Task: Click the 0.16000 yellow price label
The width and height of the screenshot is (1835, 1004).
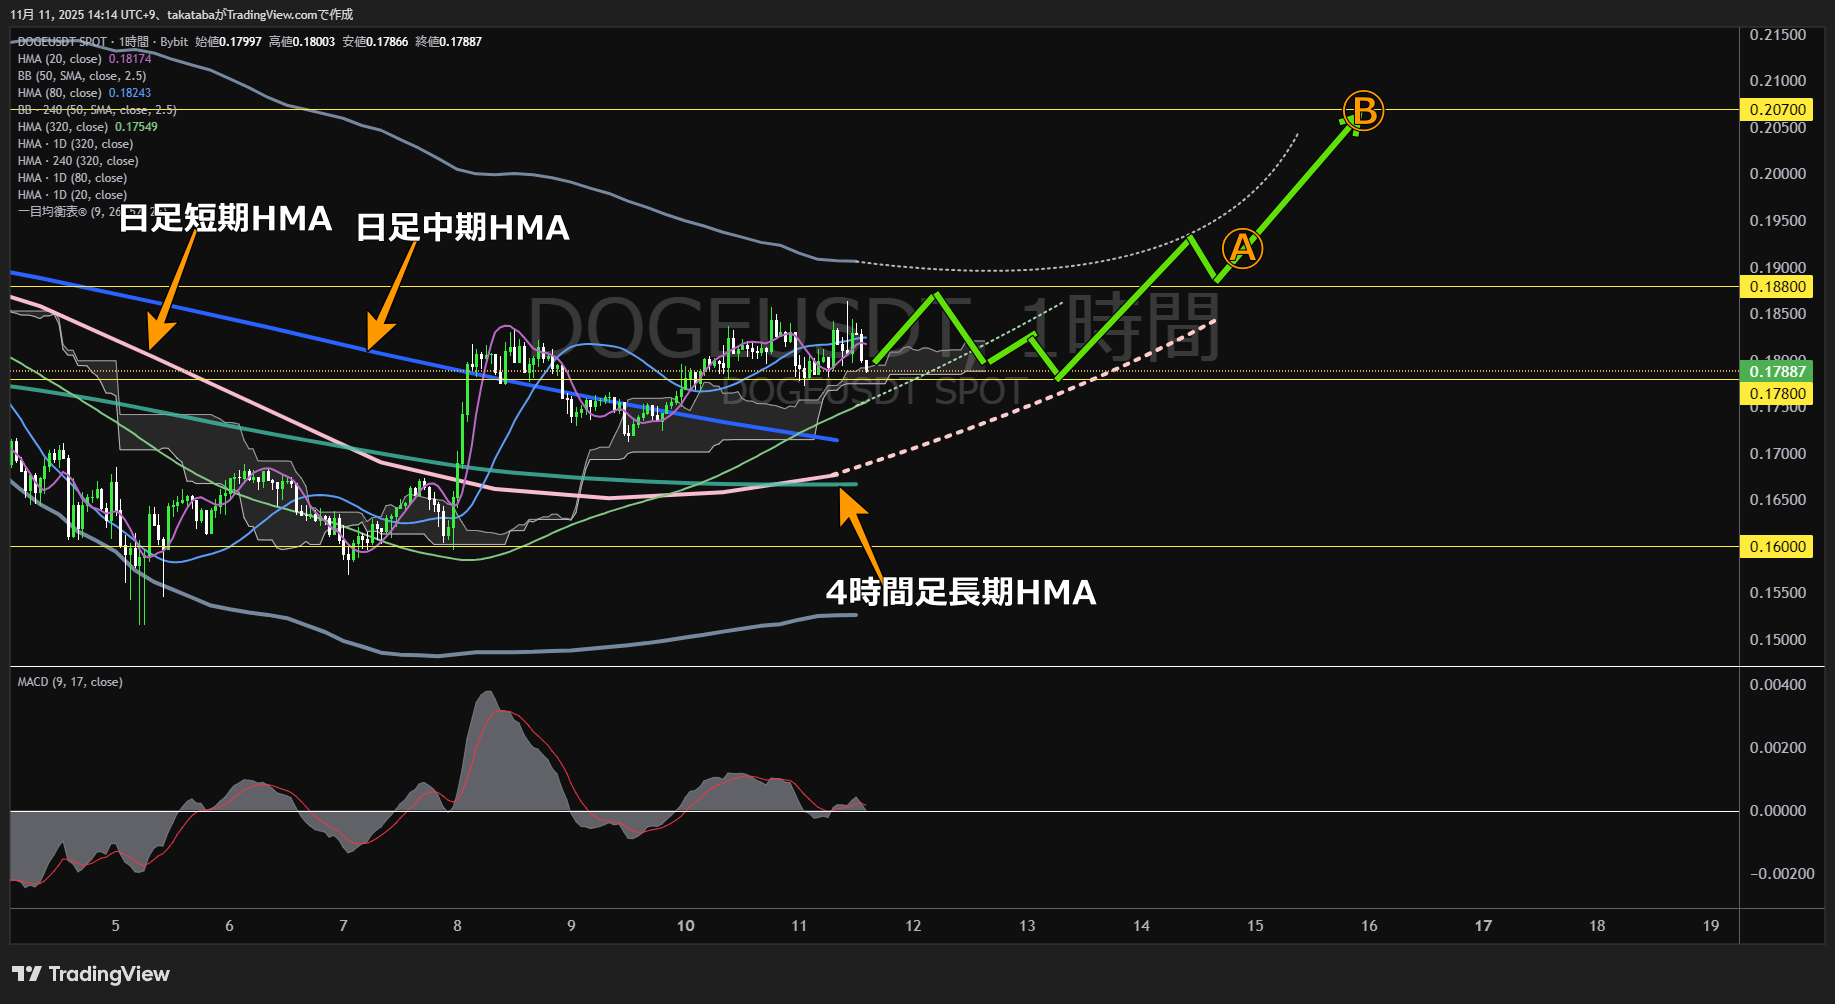Action: pos(1777,547)
